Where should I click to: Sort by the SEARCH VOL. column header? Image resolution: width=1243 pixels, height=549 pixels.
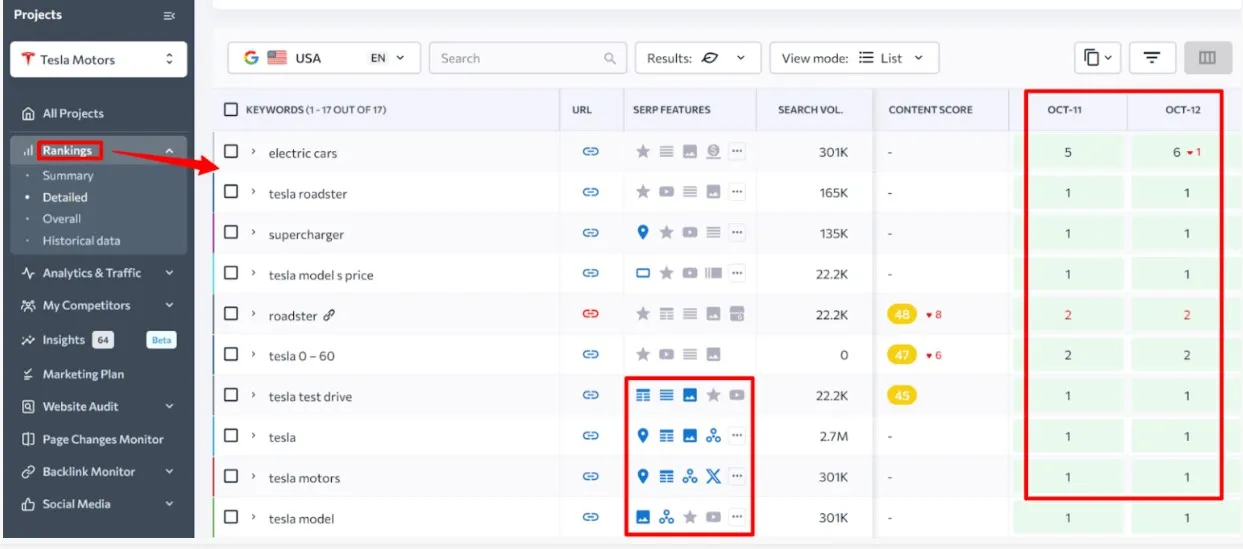[812, 110]
